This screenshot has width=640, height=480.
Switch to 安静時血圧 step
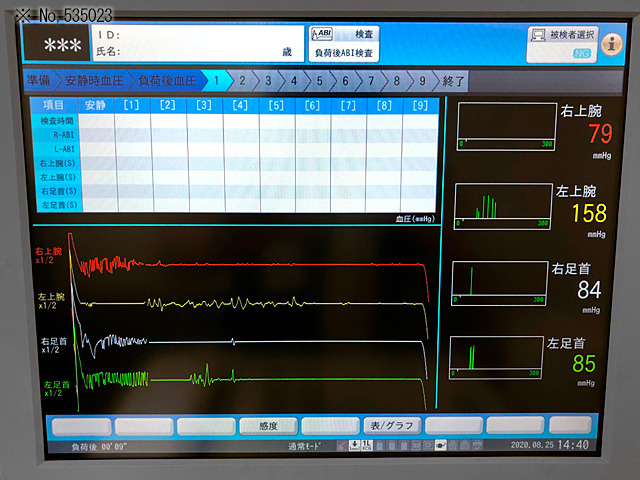(93, 80)
